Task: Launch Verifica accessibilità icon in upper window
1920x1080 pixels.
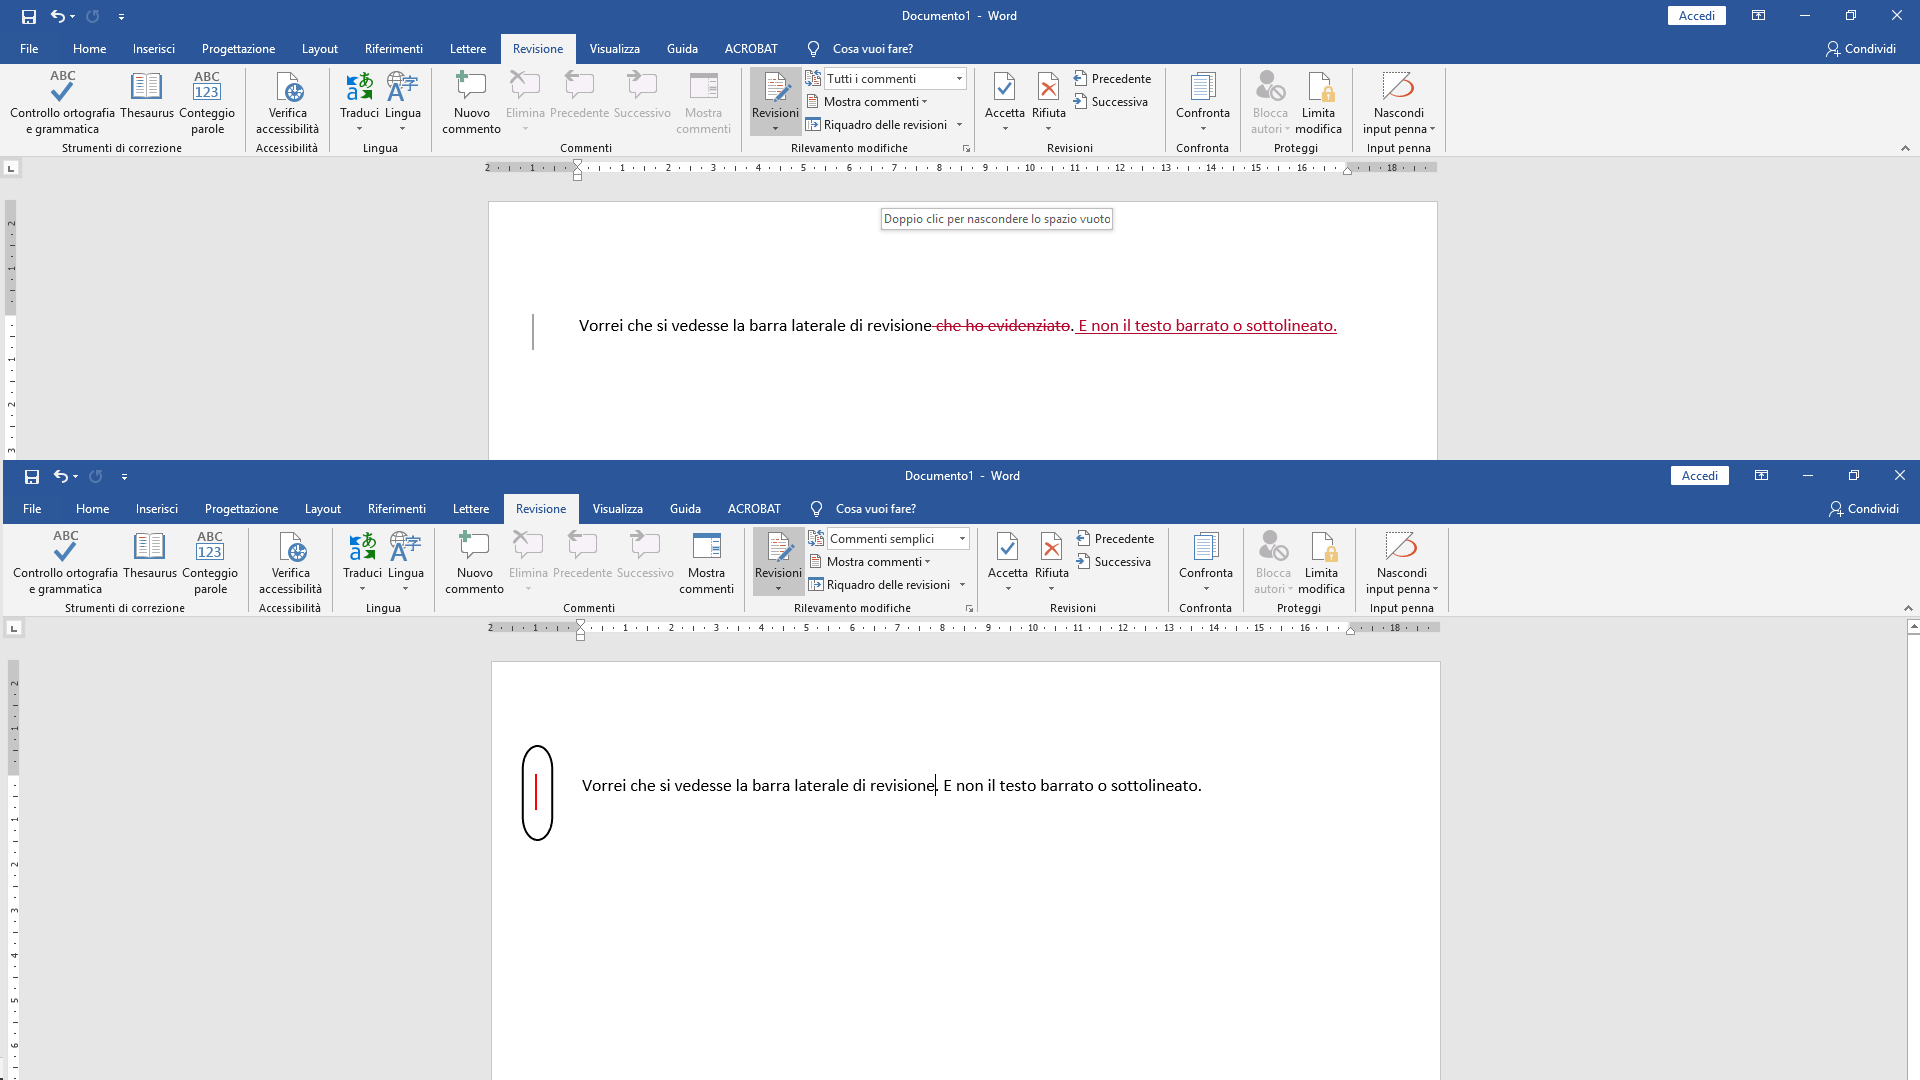Action: click(288, 88)
